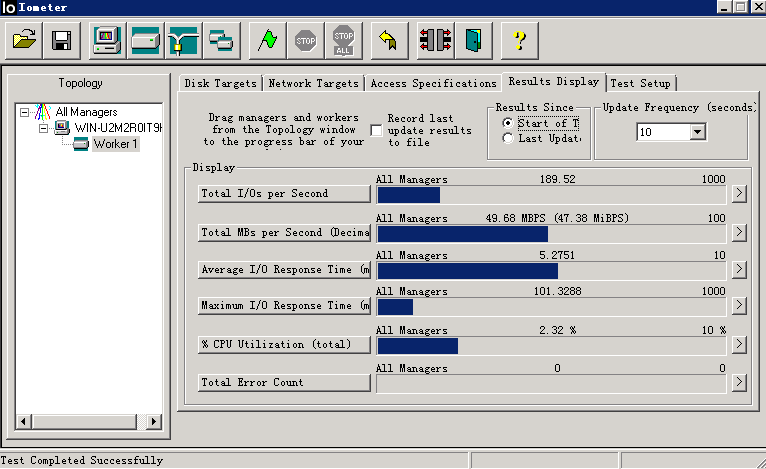Open the Update Frequency dropdown
Viewport: 766px width, 469px height.
pos(698,132)
